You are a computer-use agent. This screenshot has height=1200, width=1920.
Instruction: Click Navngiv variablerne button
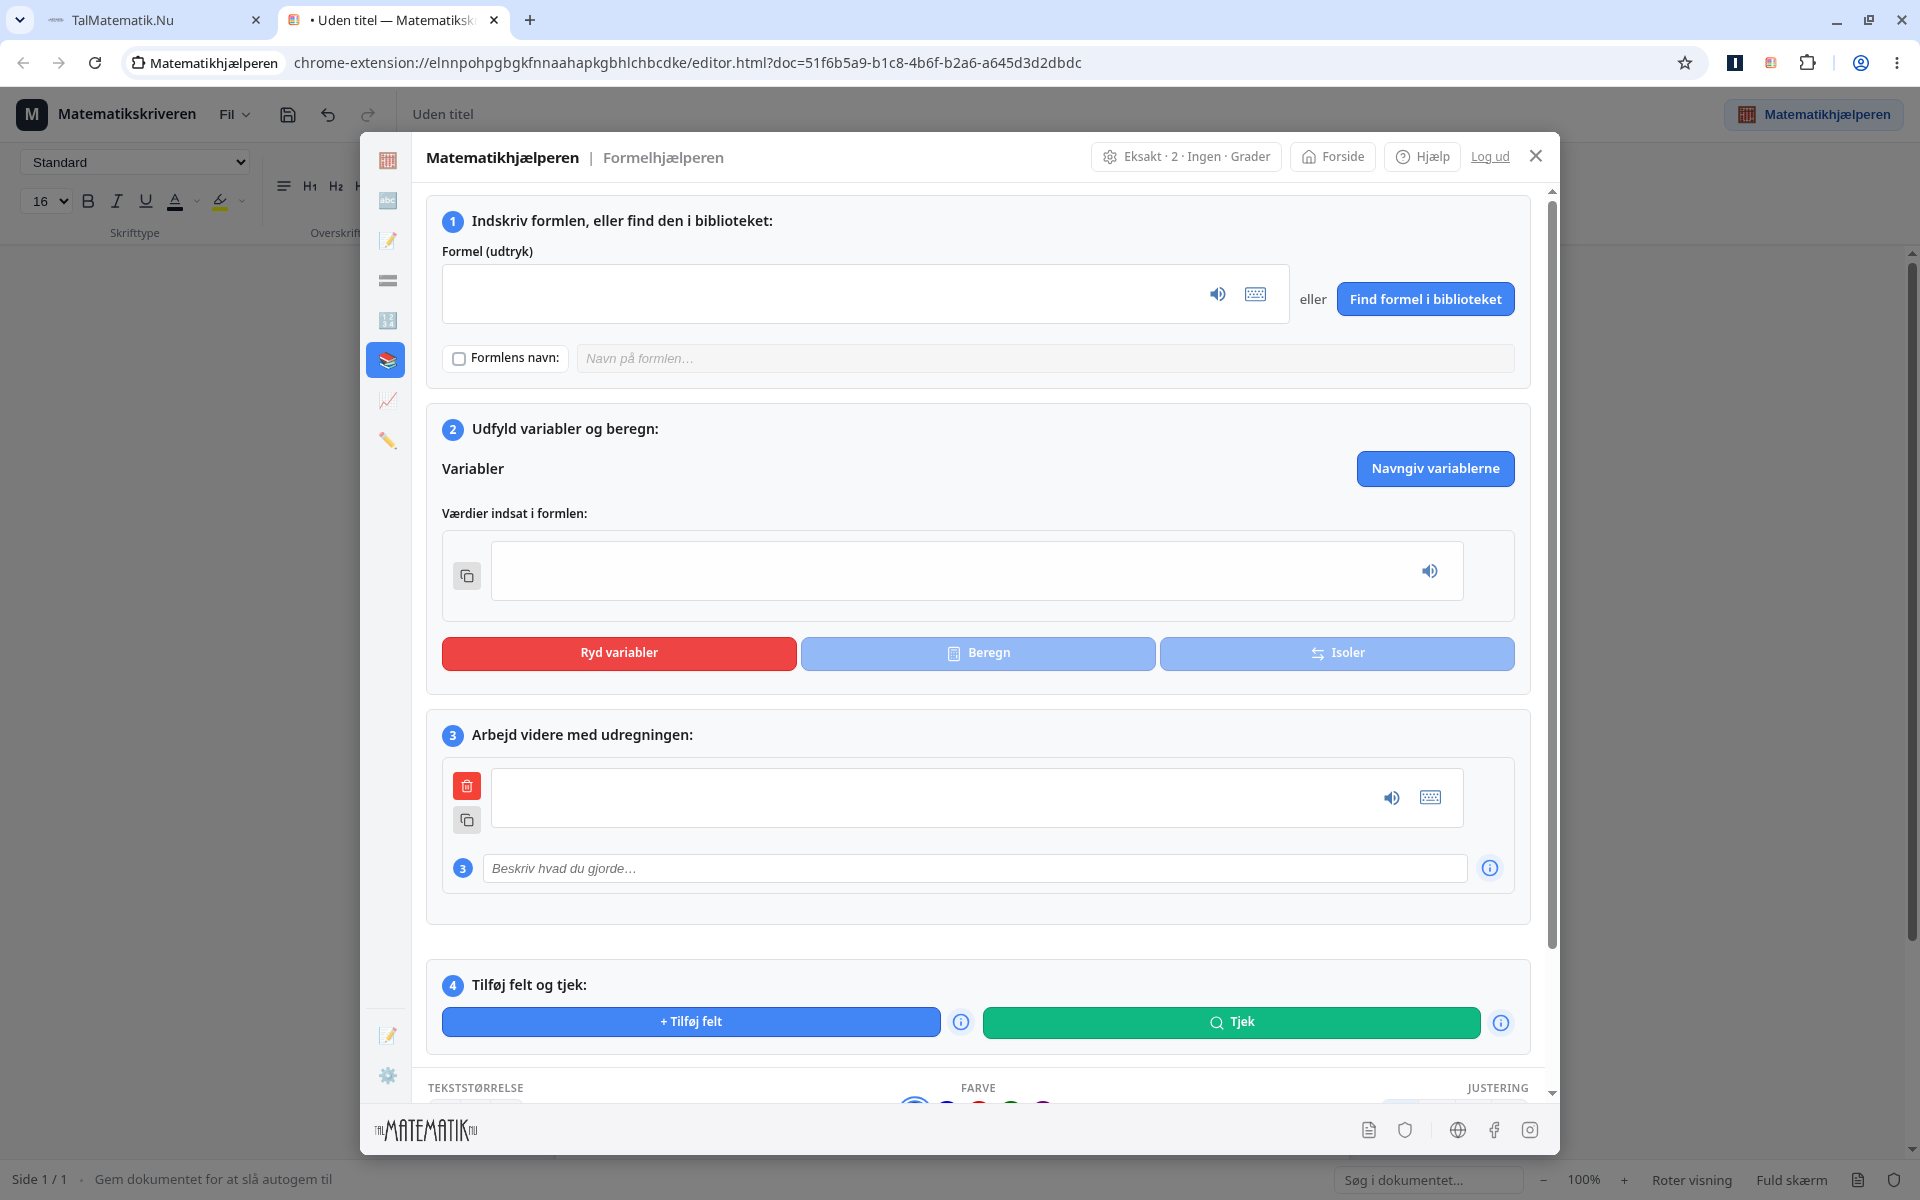tap(1435, 469)
